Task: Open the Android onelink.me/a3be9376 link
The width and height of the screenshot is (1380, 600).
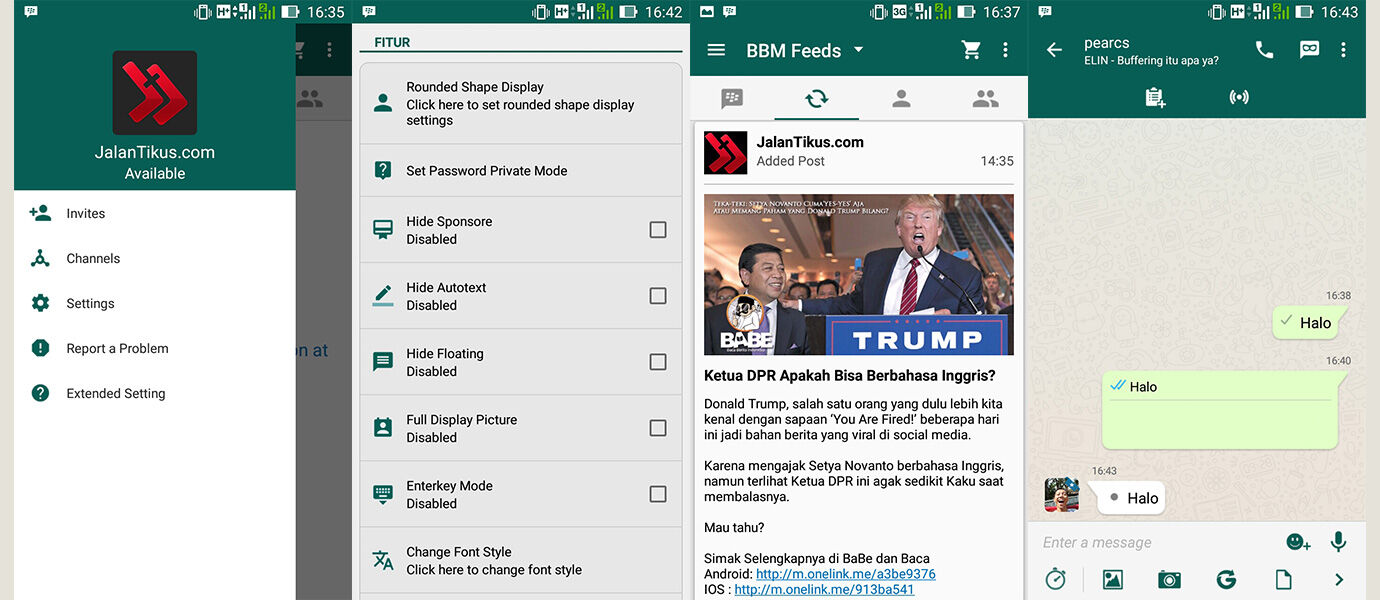Action: click(846, 574)
